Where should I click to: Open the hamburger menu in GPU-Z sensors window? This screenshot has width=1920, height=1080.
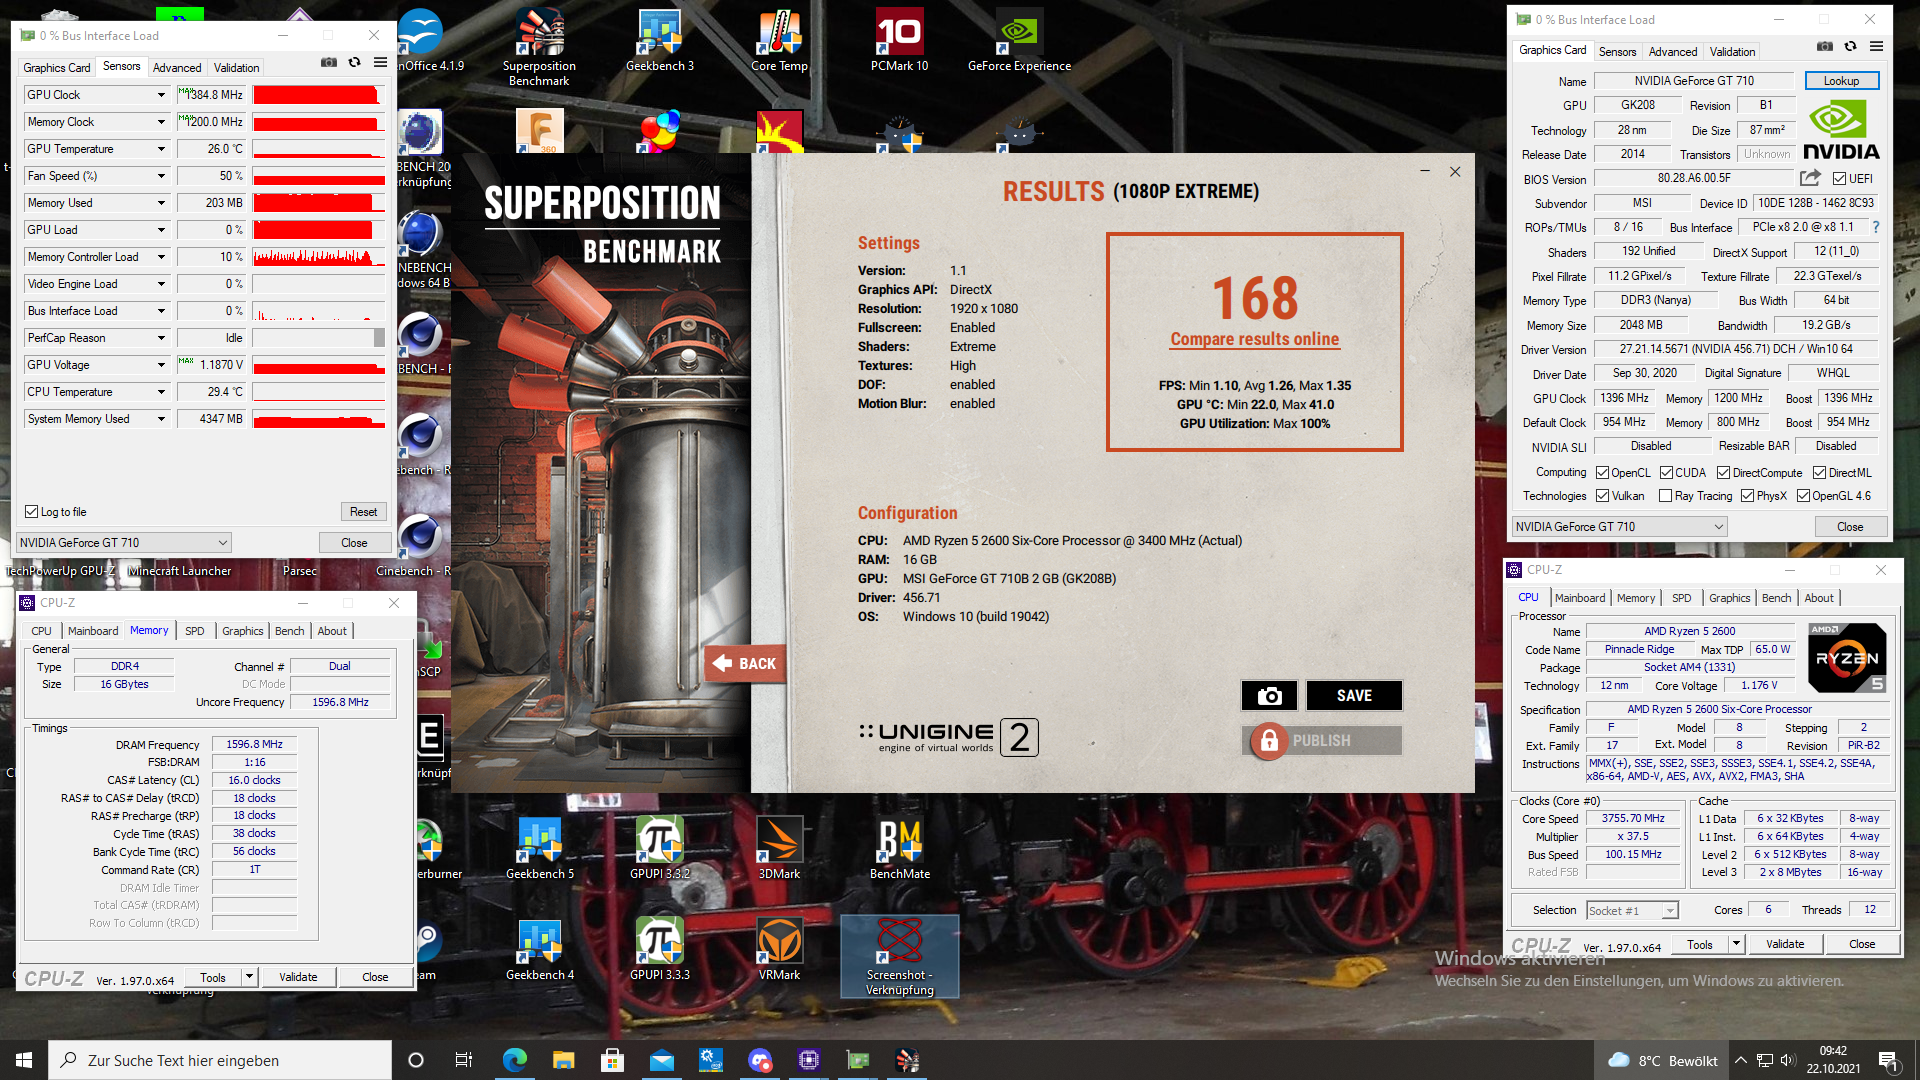click(x=380, y=62)
